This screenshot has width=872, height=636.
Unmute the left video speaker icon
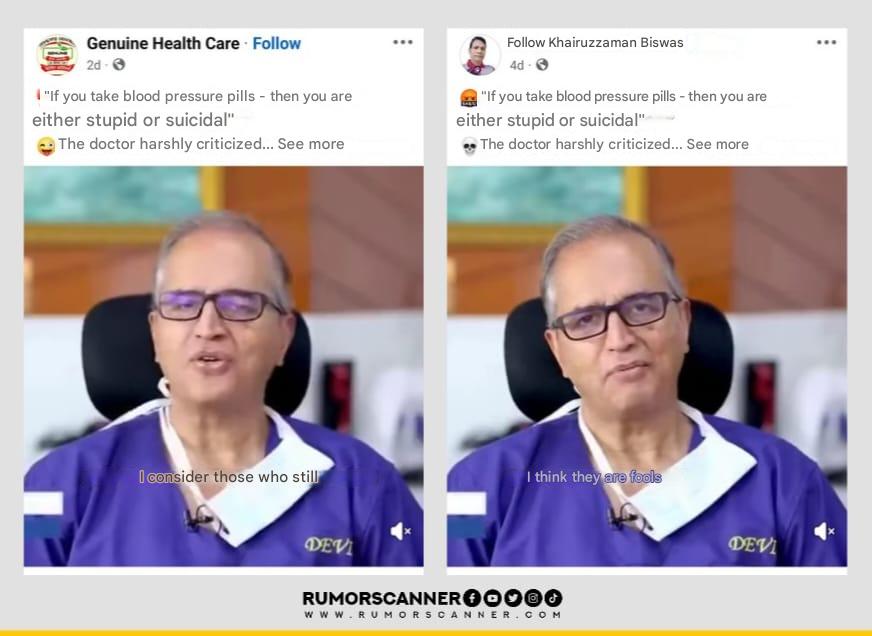tap(400, 531)
